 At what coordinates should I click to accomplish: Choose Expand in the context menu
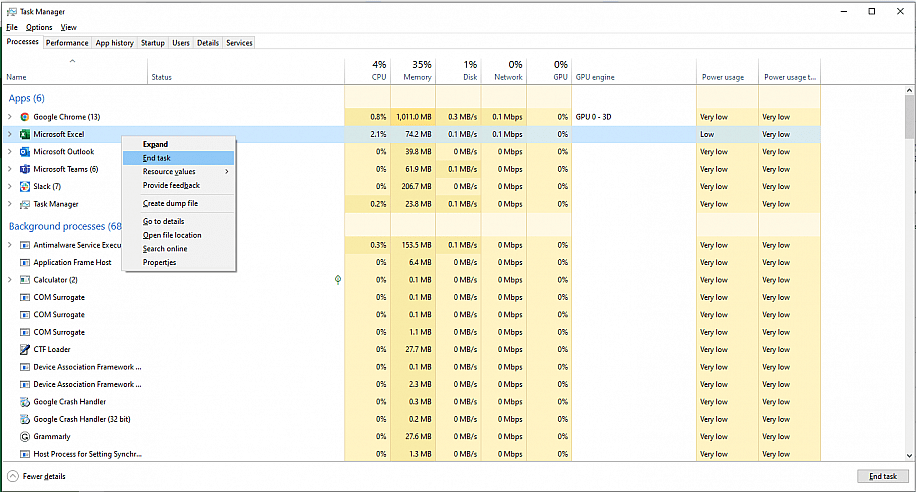tap(178, 144)
